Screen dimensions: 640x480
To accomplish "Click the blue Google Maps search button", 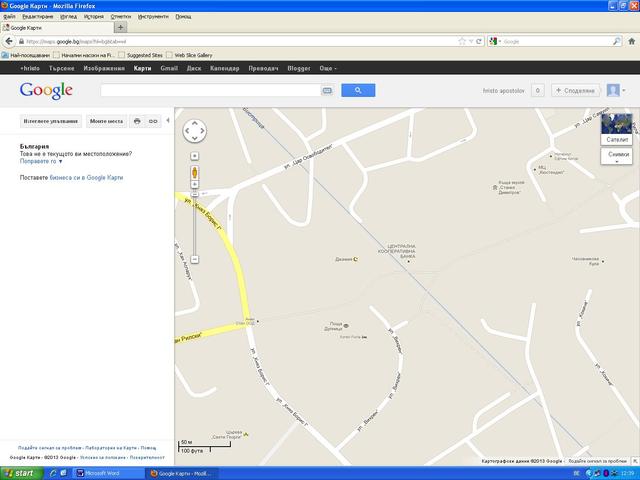I will 357,90.
